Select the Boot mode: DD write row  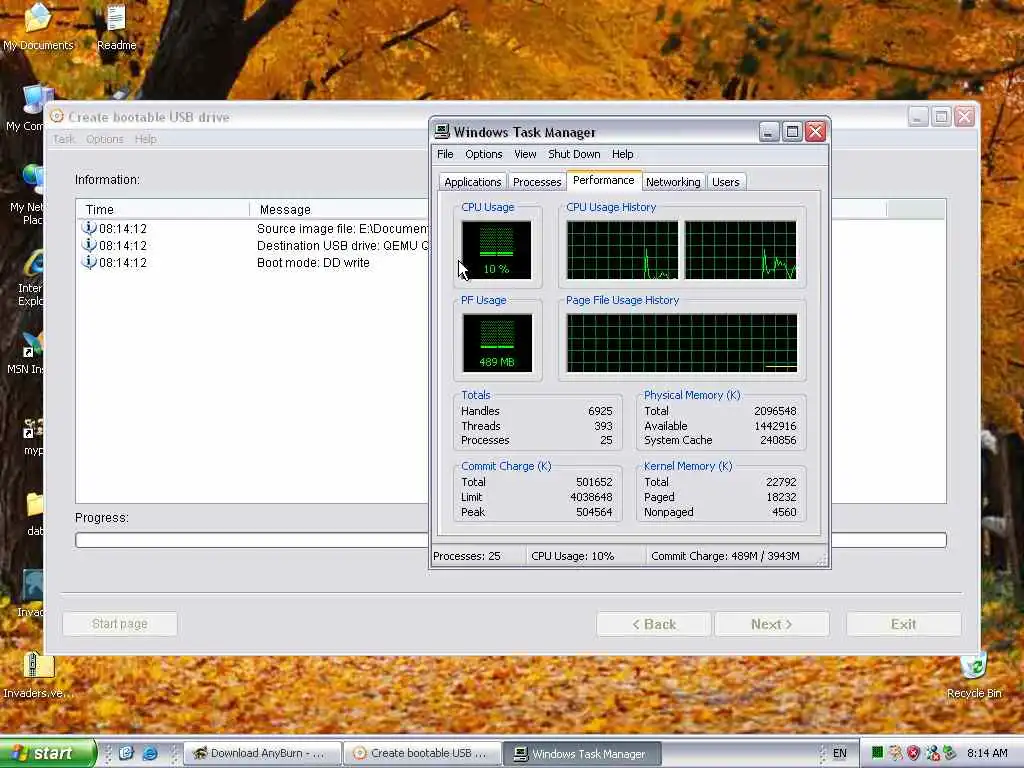click(x=253, y=263)
